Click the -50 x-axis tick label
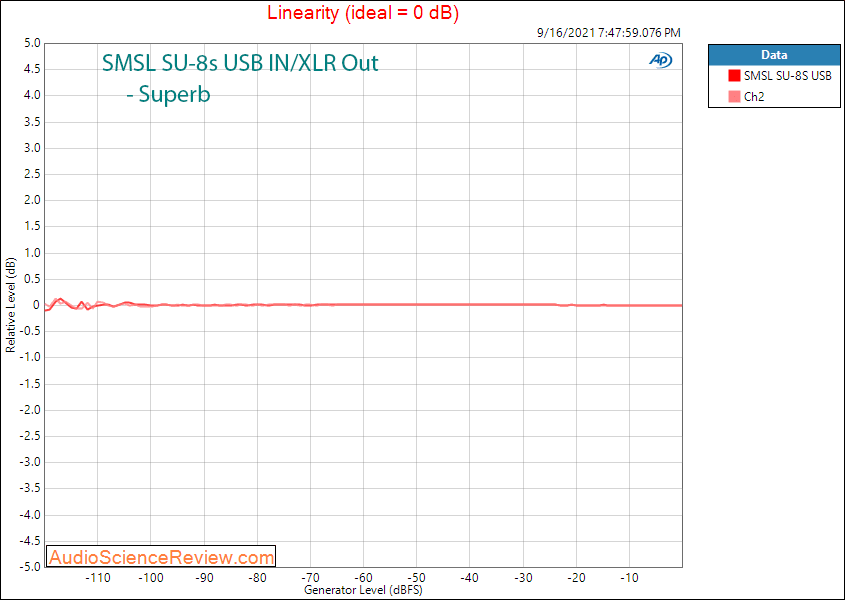The height and width of the screenshot is (600, 845). pyautogui.click(x=417, y=578)
